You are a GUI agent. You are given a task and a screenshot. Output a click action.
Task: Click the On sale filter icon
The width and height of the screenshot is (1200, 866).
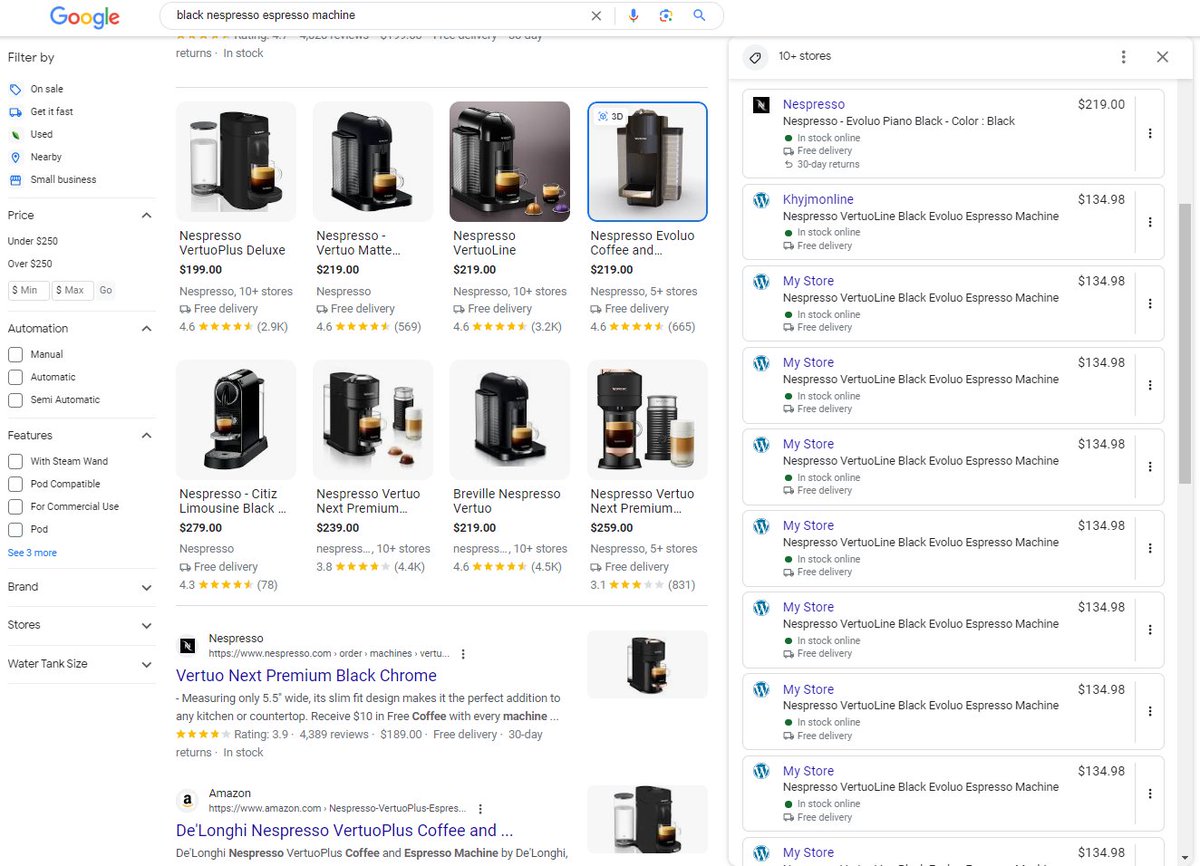[x=14, y=88]
